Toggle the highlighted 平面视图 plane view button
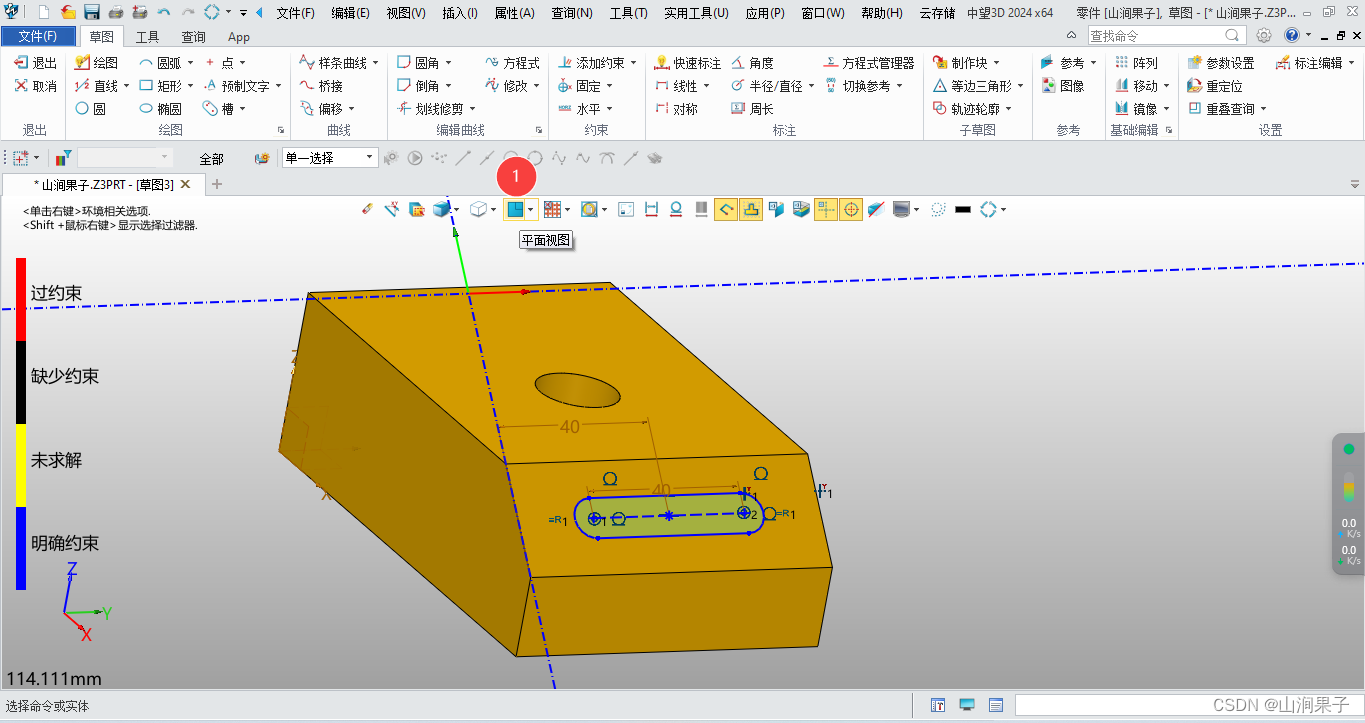 pyautogui.click(x=518, y=208)
